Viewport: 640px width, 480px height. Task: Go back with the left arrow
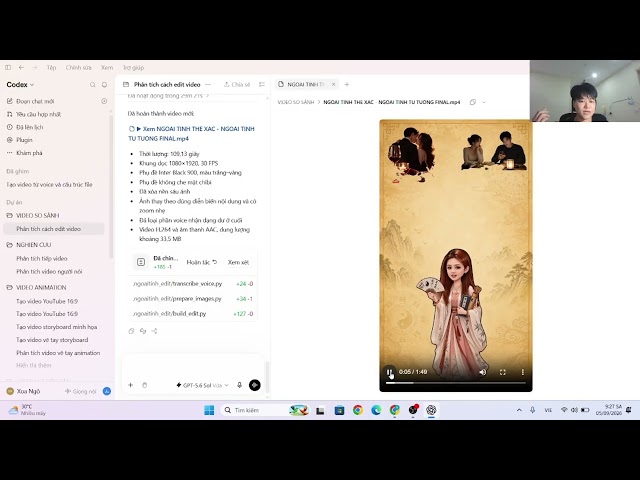tap(21, 67)
